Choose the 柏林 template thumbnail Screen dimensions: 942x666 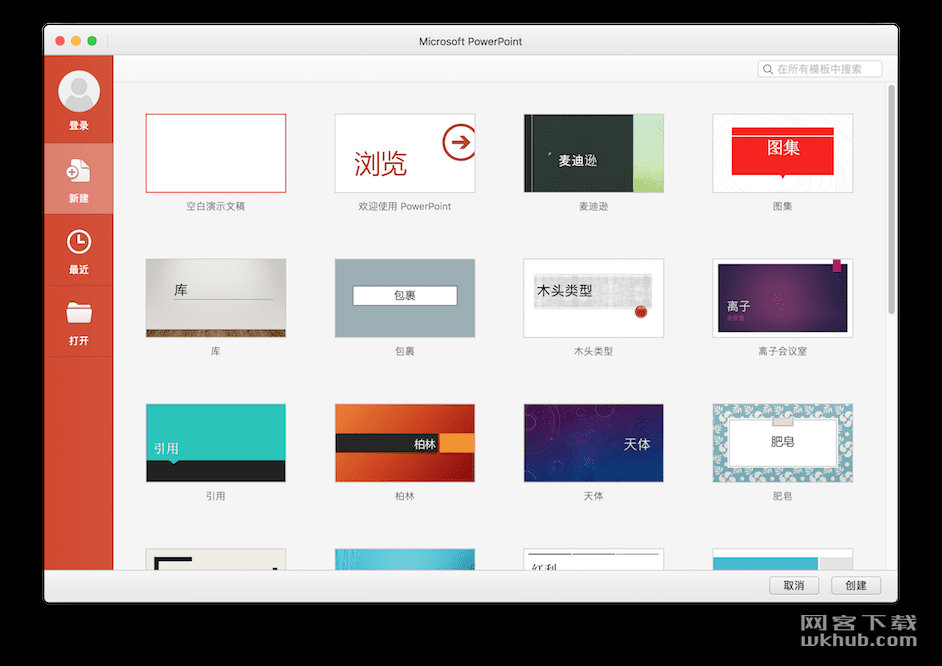point(405,443)
